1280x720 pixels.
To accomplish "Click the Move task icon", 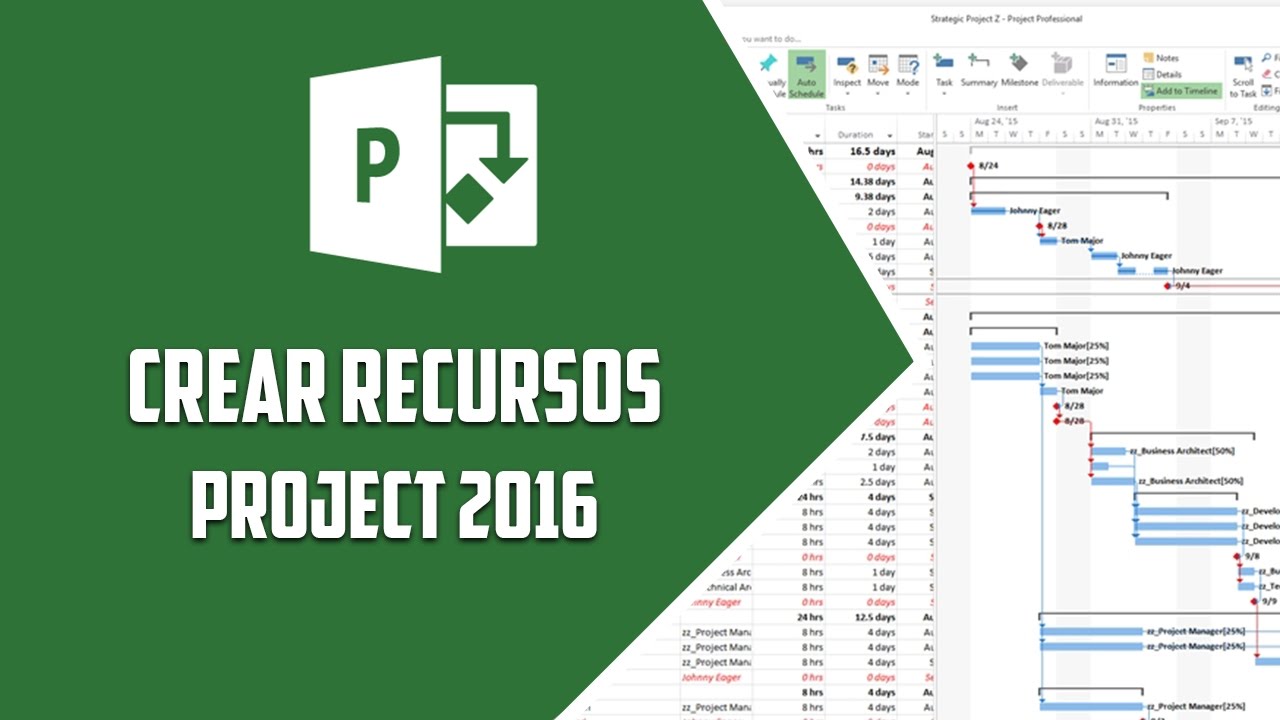I will point(878,65).
